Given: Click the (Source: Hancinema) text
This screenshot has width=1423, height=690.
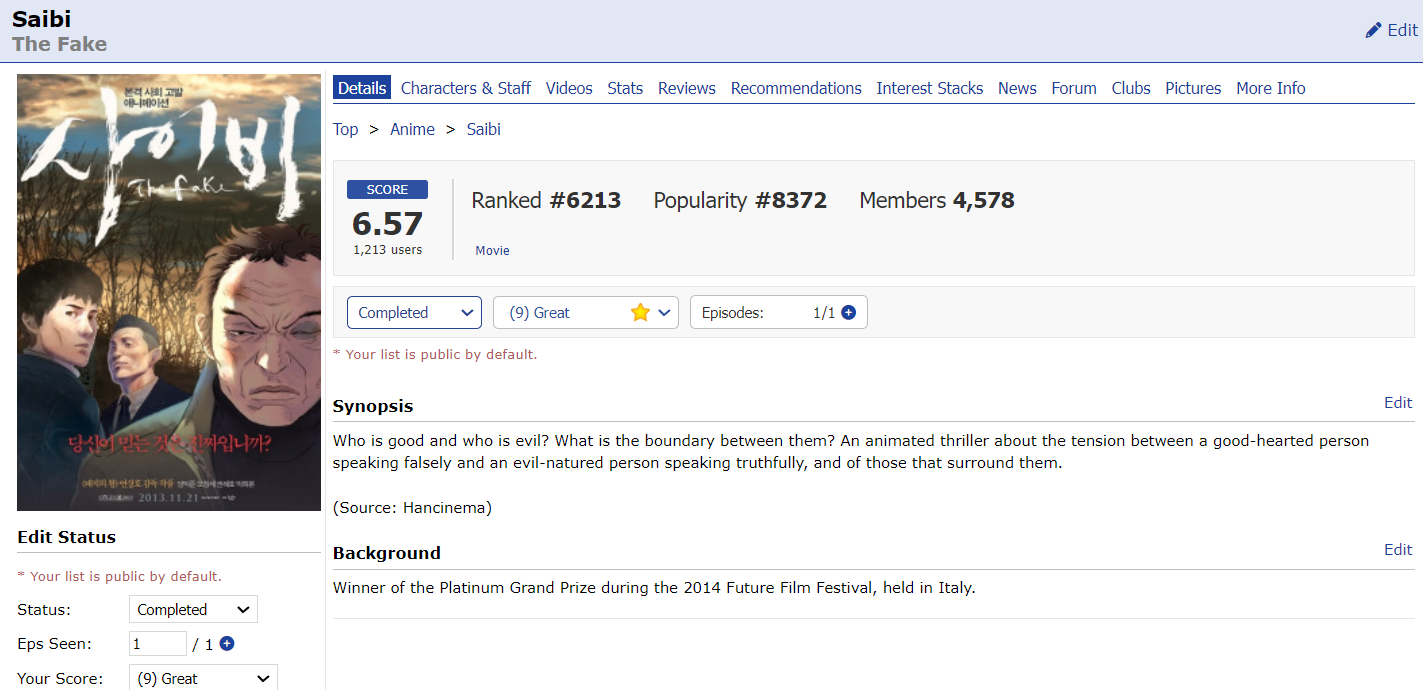Looking at the screenshot, I should click(x=412, y=508).
